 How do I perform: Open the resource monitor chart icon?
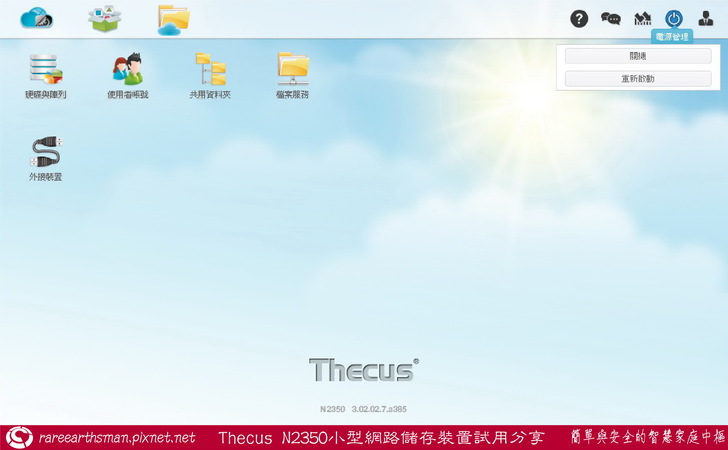coord(643,19)
